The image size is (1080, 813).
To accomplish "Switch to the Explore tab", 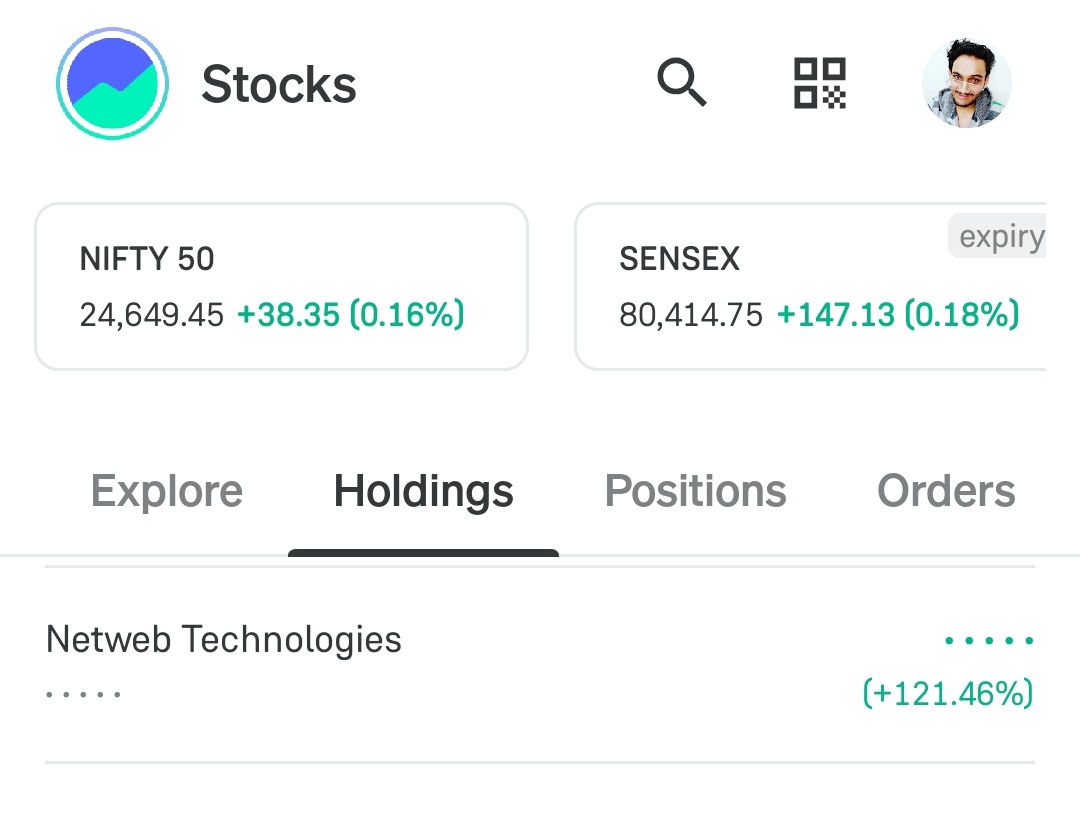I will [167, 491].
